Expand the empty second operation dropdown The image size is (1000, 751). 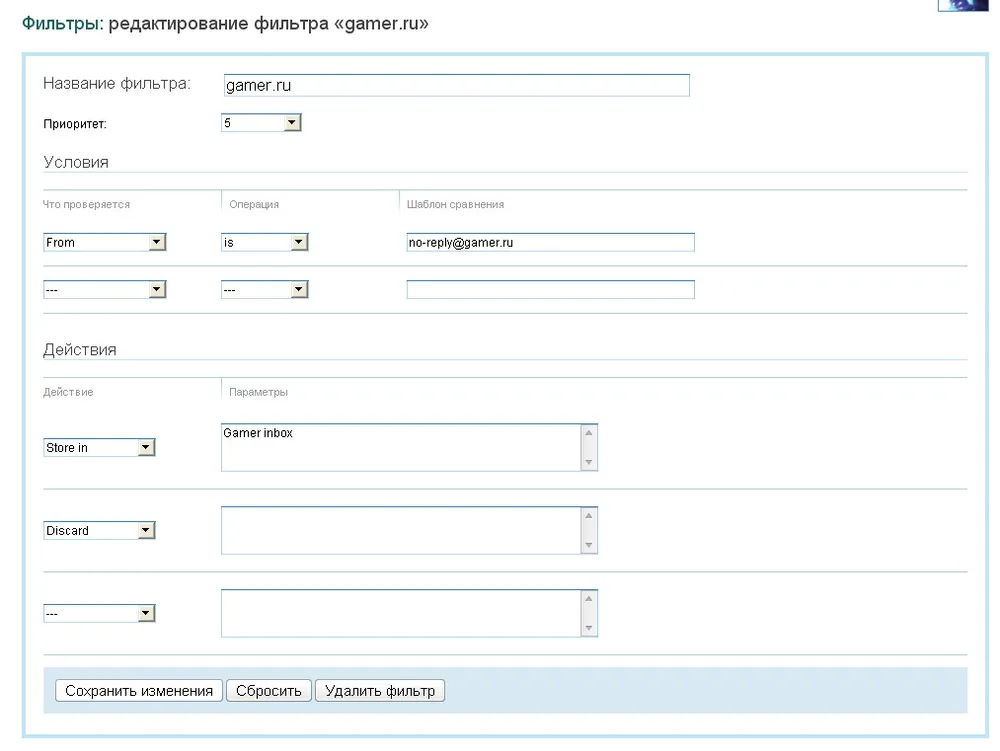pyautogui.click(x=264, y=290)
